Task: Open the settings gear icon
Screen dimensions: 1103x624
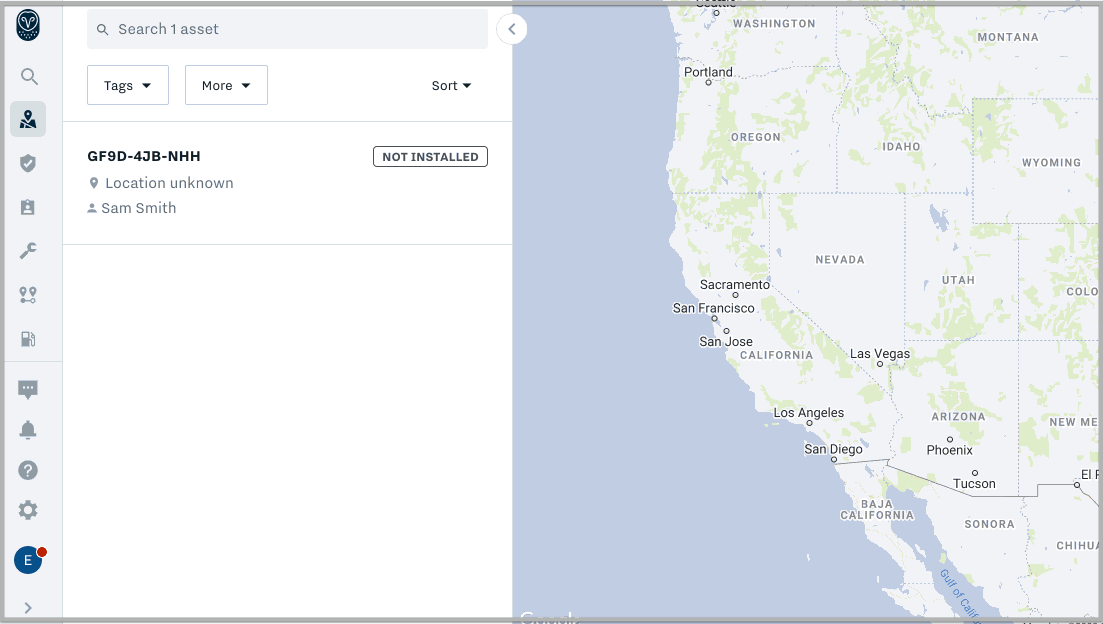Action: 28,510
